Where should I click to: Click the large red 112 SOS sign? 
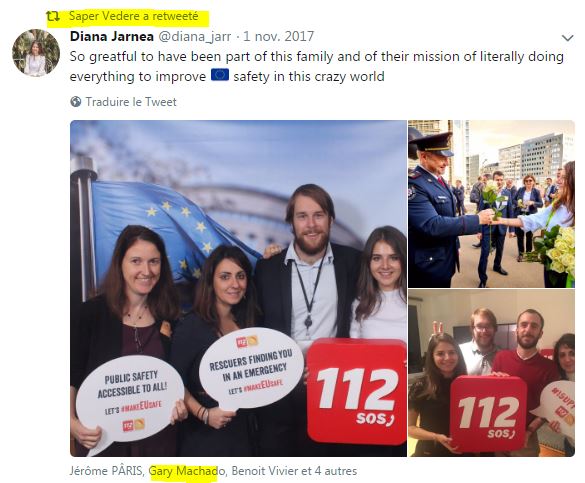click(x=356, y=392)
